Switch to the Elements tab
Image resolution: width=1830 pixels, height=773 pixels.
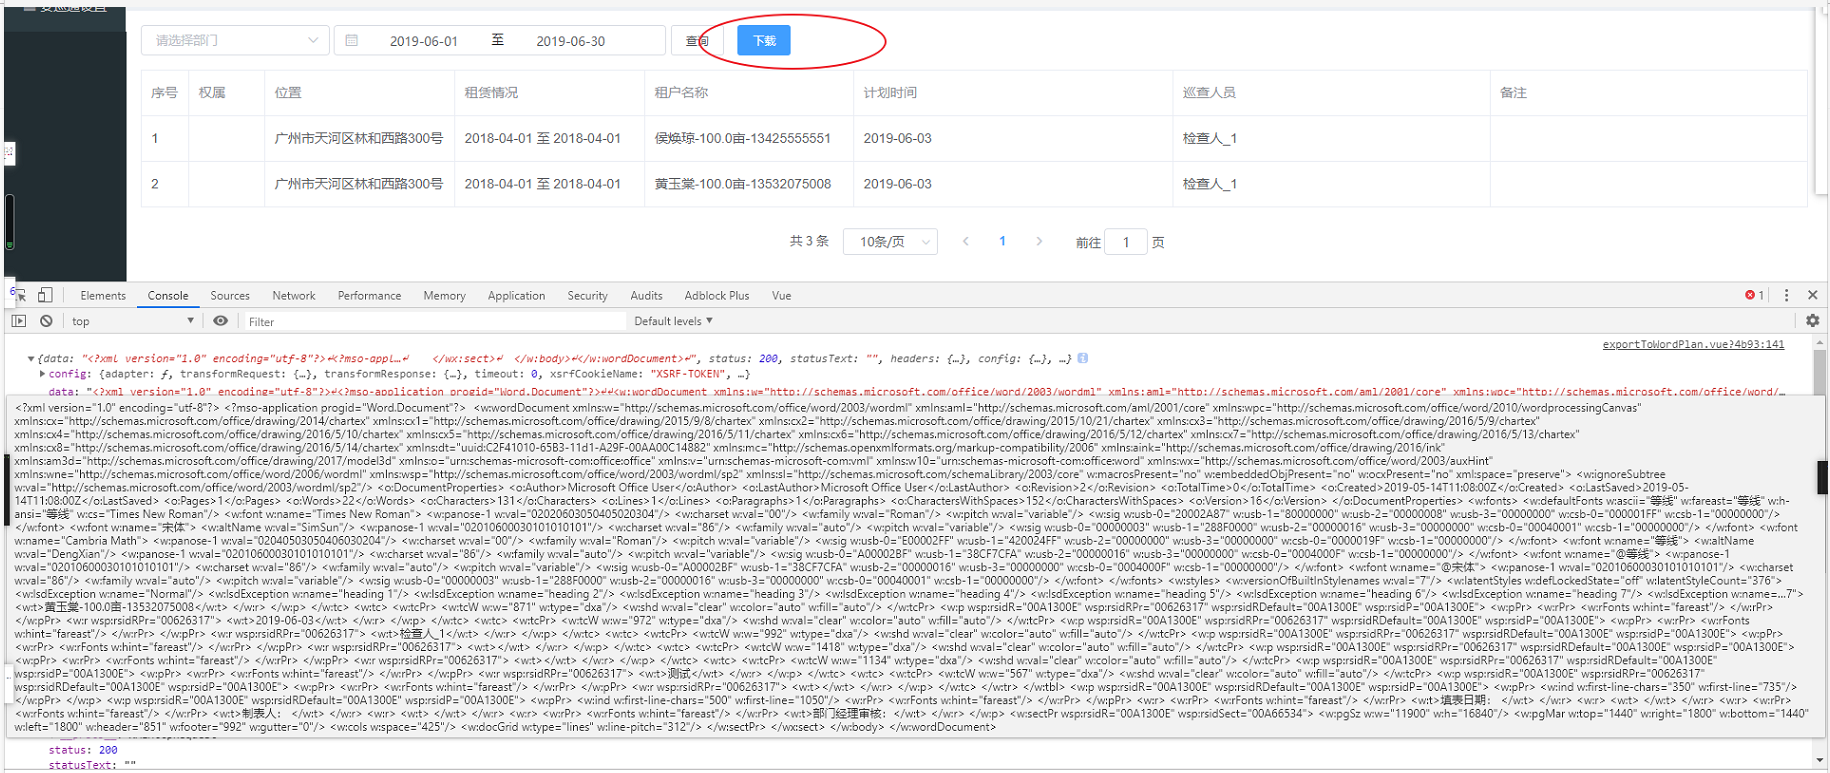(x=103, y=296)
